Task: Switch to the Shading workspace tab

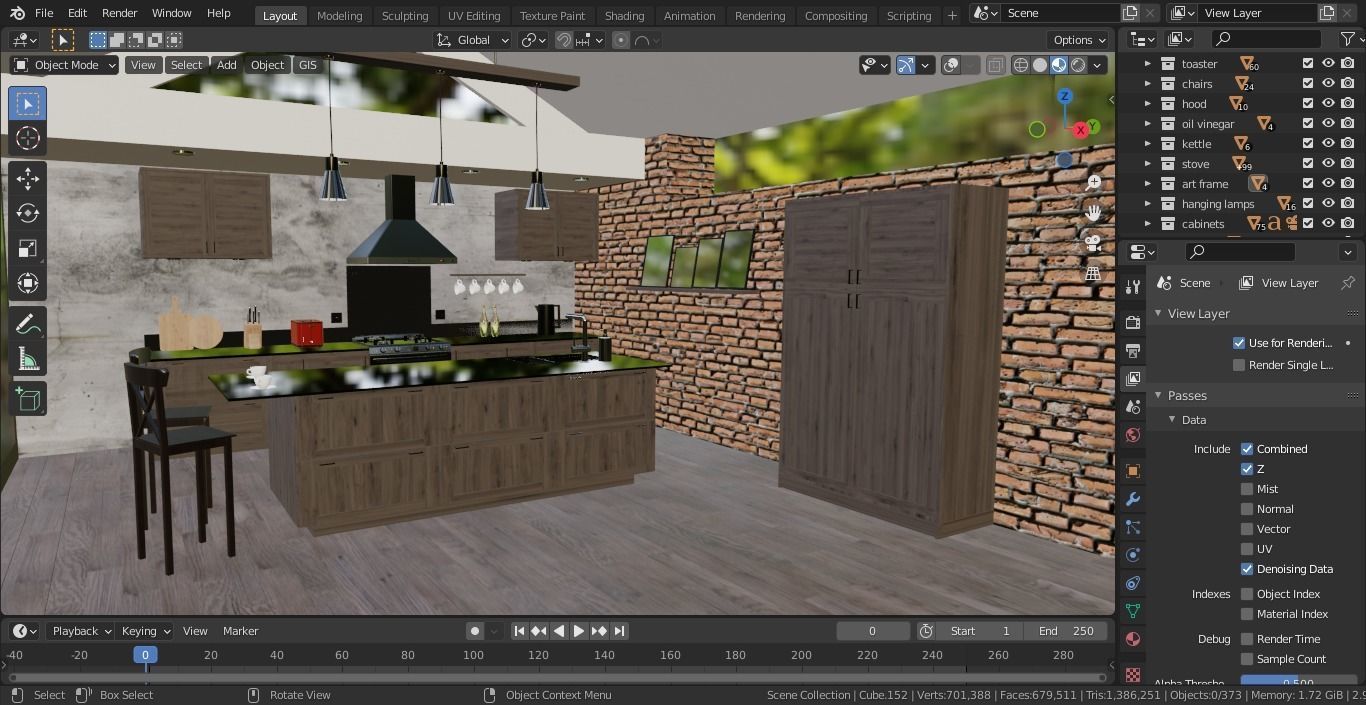Action: point(624,15)
